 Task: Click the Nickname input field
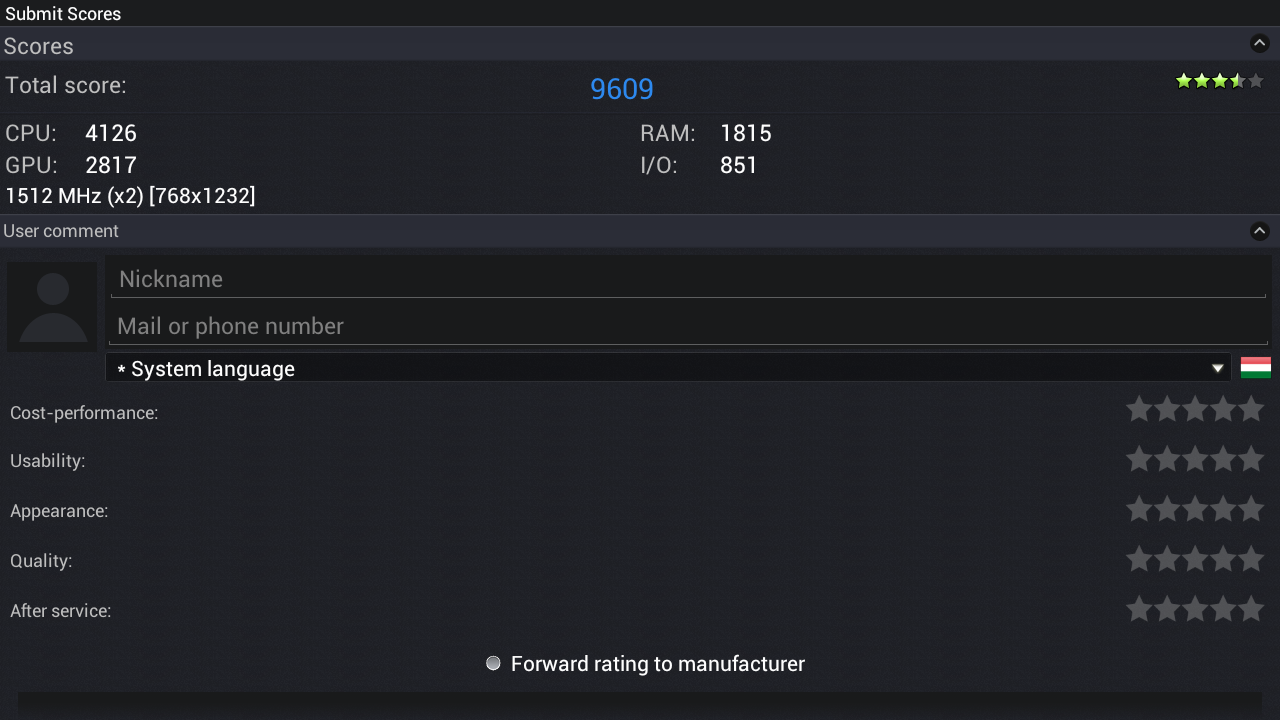(688, 279)
